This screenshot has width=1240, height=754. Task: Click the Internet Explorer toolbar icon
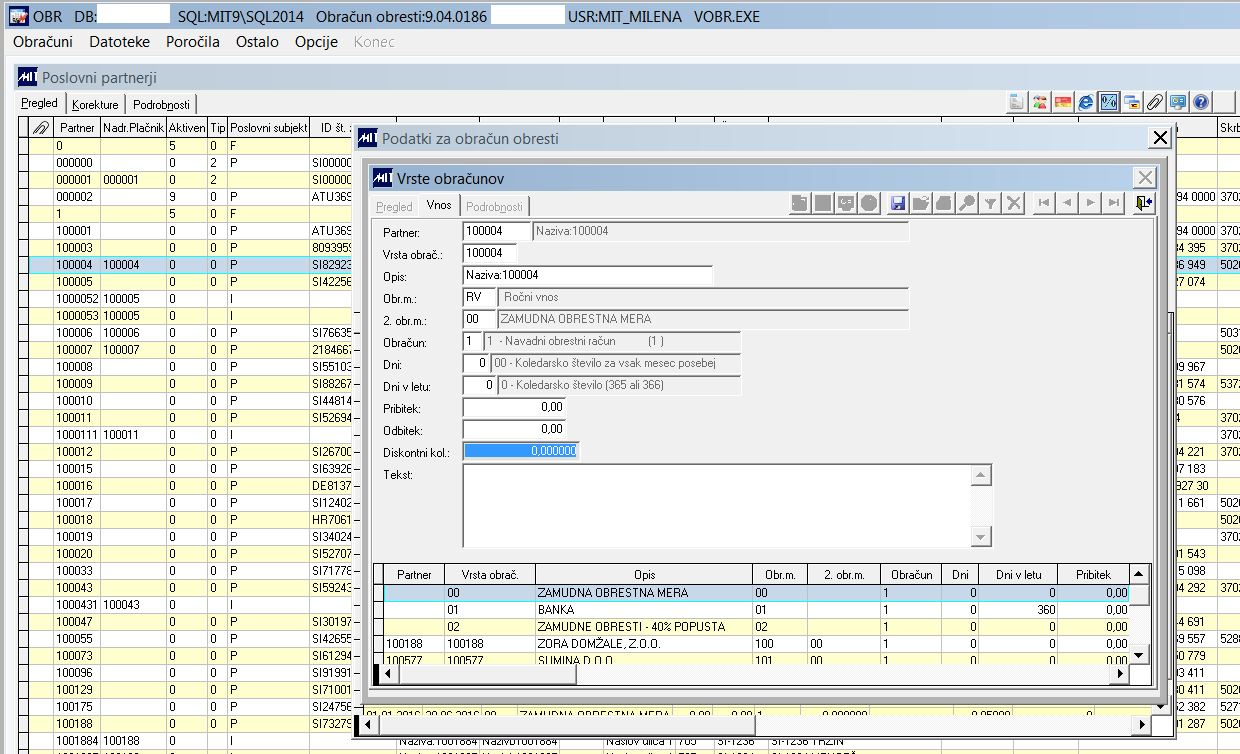pyautogui.click(x=1085, y=102)
